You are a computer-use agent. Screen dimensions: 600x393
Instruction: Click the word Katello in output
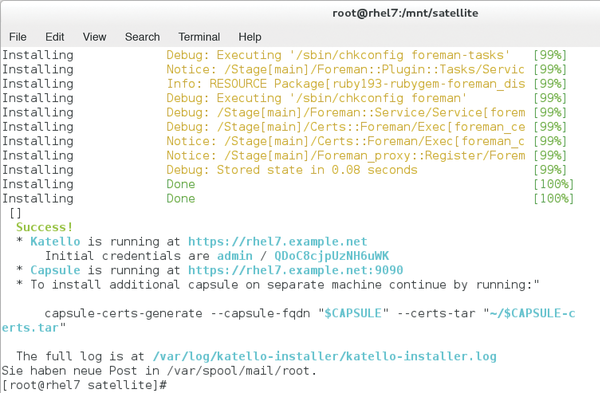[55, 241]
